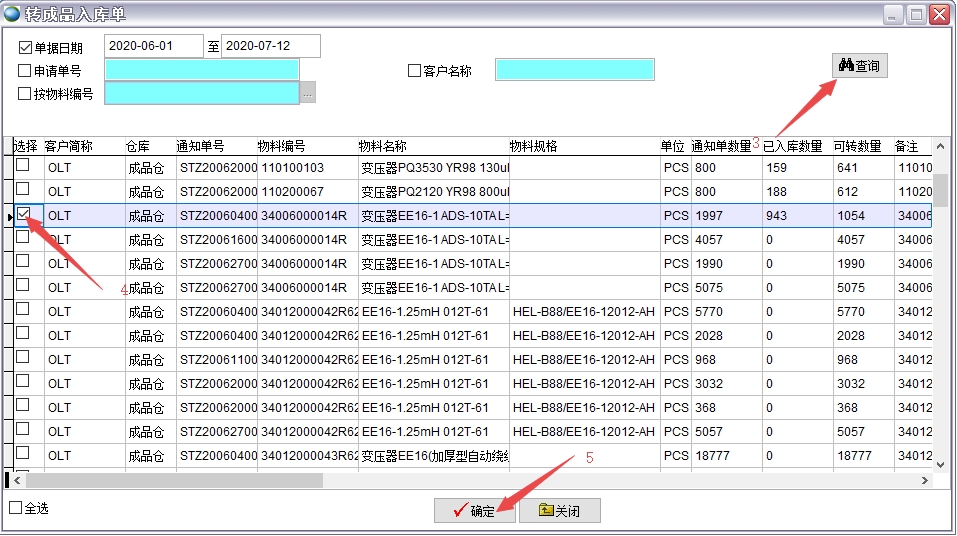Screen dimensions: 957x536
Task: Enable the 客户名称 filter checkbox
Action: (414, 71)
